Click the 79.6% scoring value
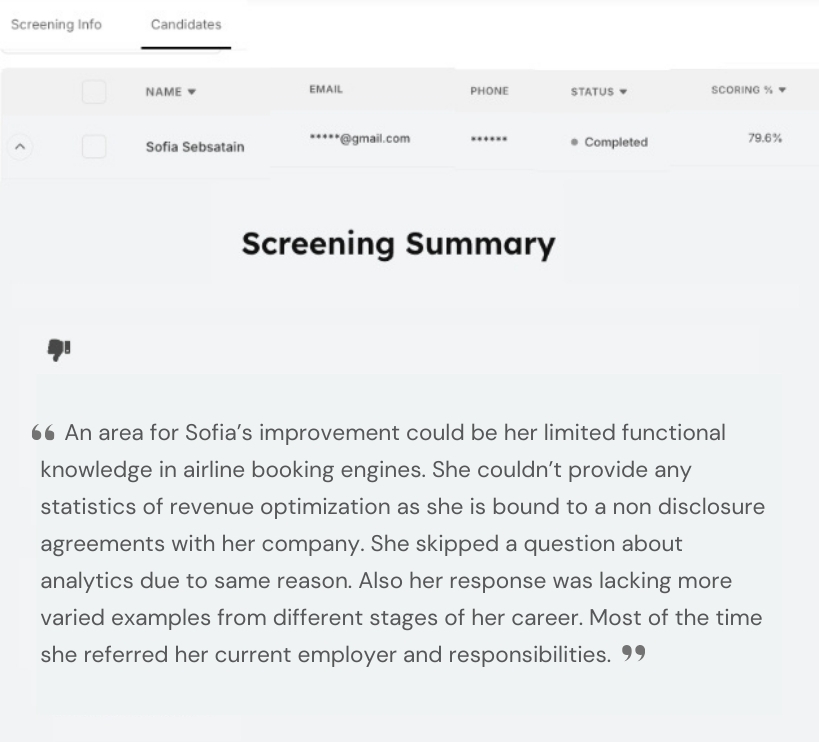 click(765, 138)
